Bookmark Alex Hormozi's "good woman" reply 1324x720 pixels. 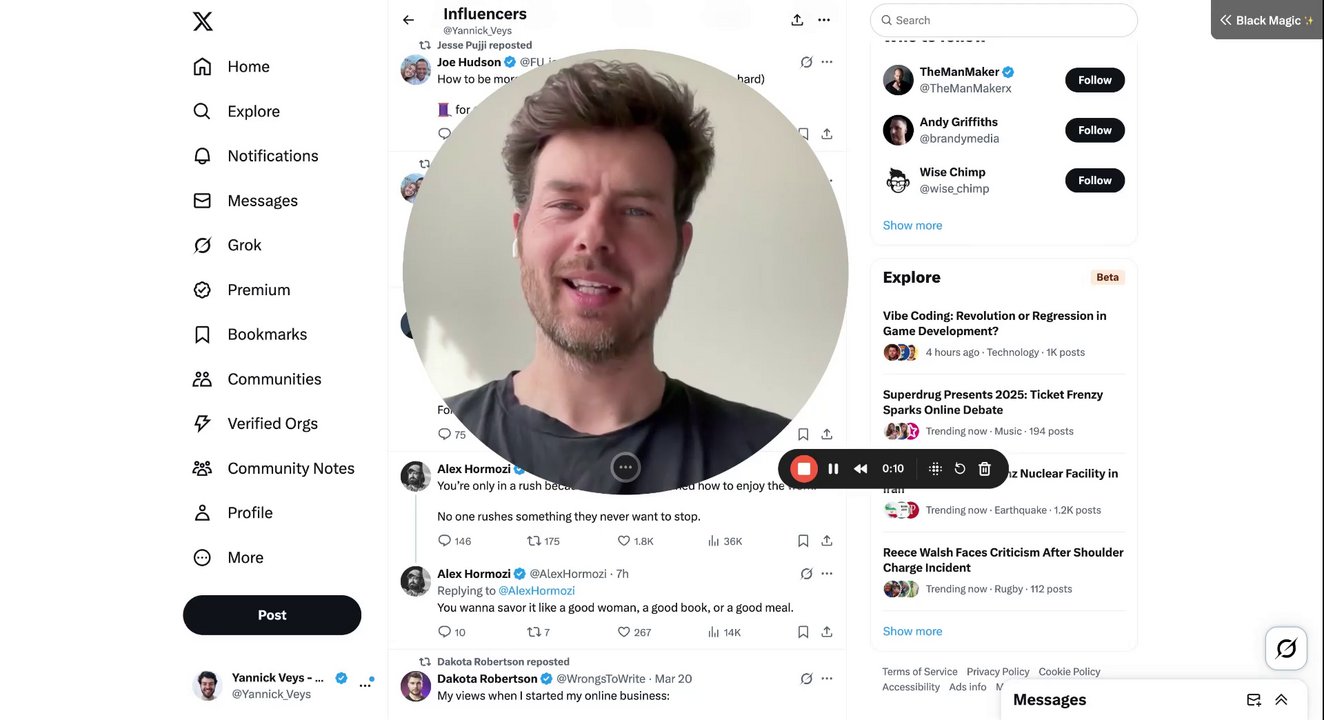(x=803, y=632)
